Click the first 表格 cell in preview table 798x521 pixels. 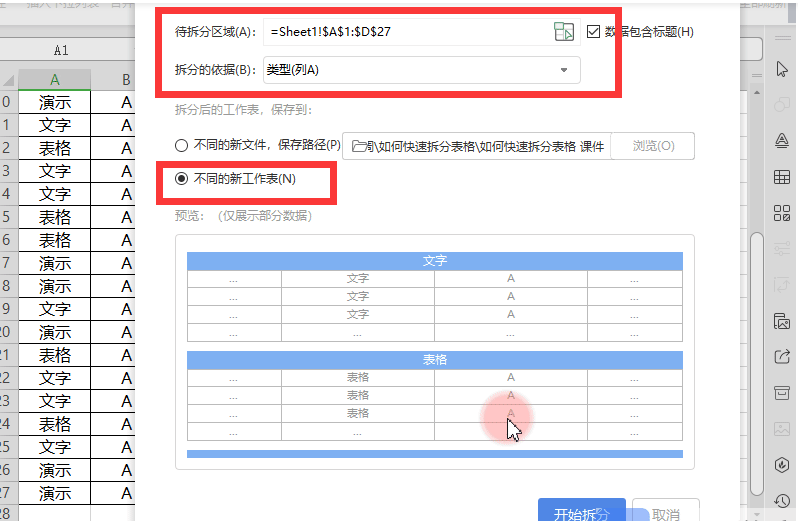pos(358,378)
